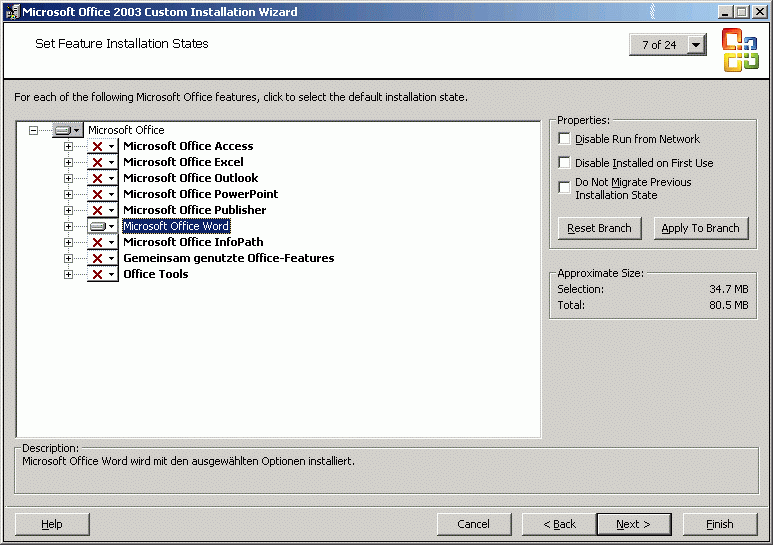Click the Set Feature Installation States heading
This screenshot has height=545, width=773.
pyautogui.click(x=122, y=44)
